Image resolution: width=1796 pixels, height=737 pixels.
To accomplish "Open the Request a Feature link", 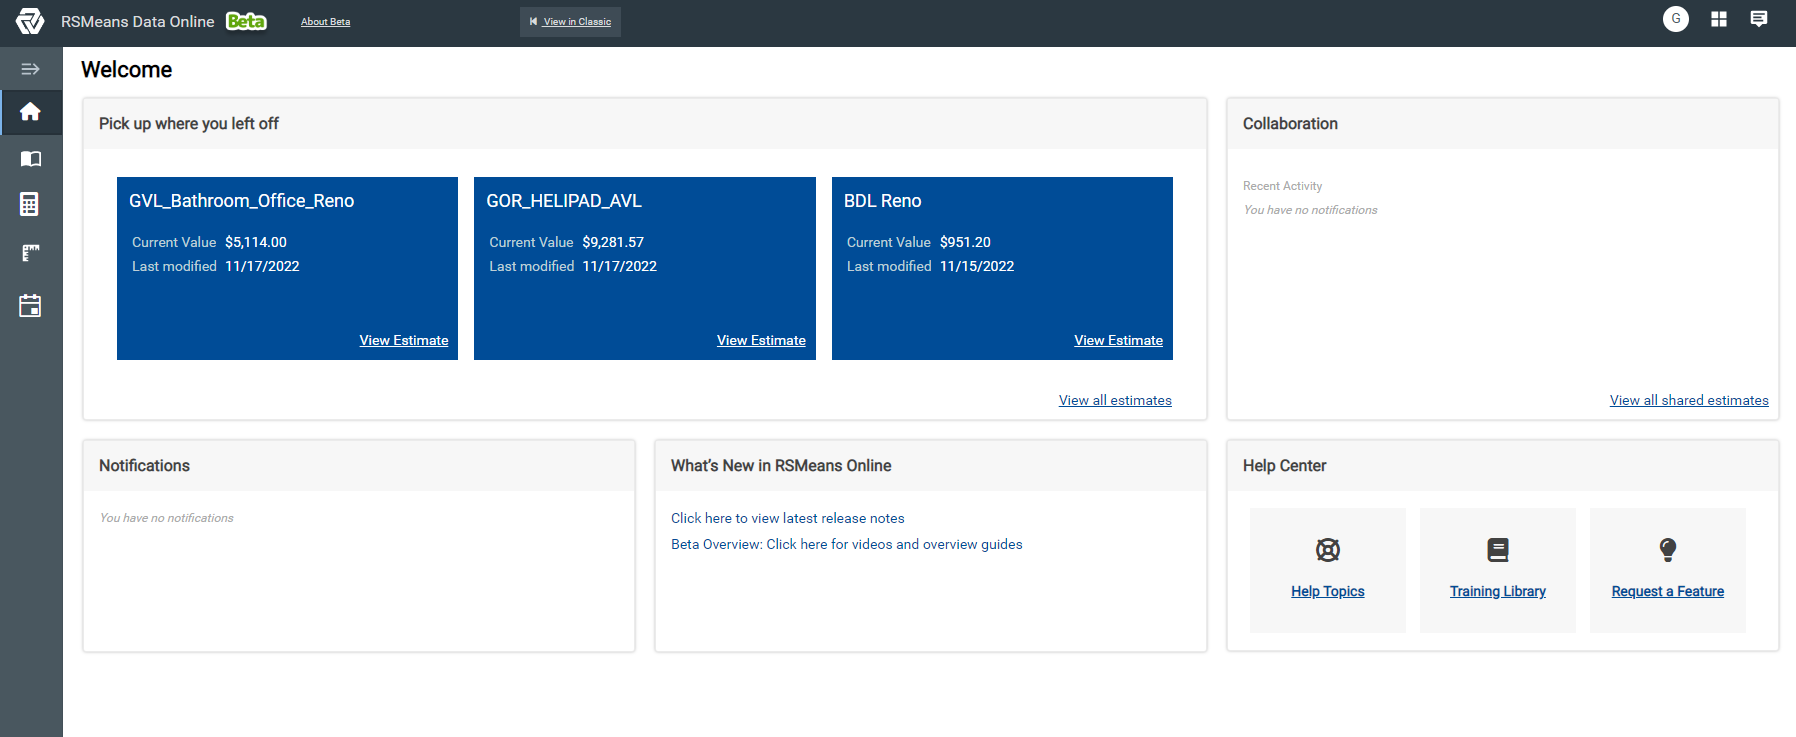I will click(x=1668, y=591).
